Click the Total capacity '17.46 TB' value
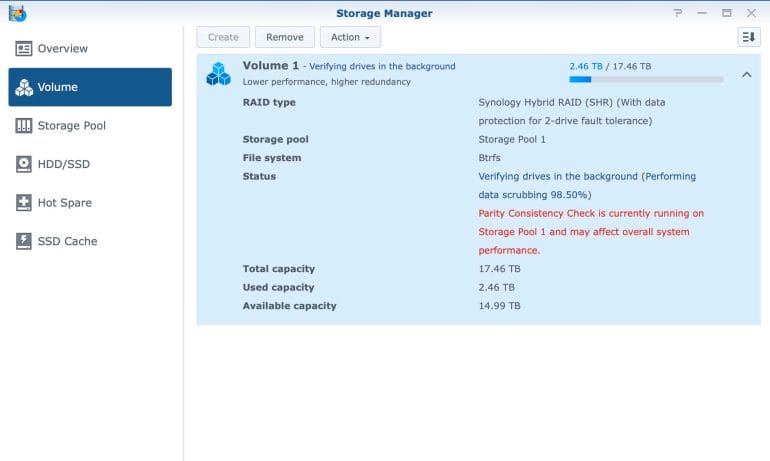The width and height of the screenshot is (770, 461). point(499,269)
